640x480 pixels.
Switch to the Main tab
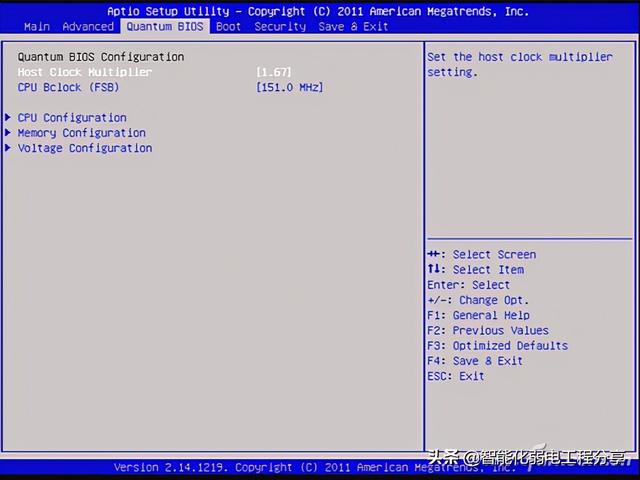point(37,27)
